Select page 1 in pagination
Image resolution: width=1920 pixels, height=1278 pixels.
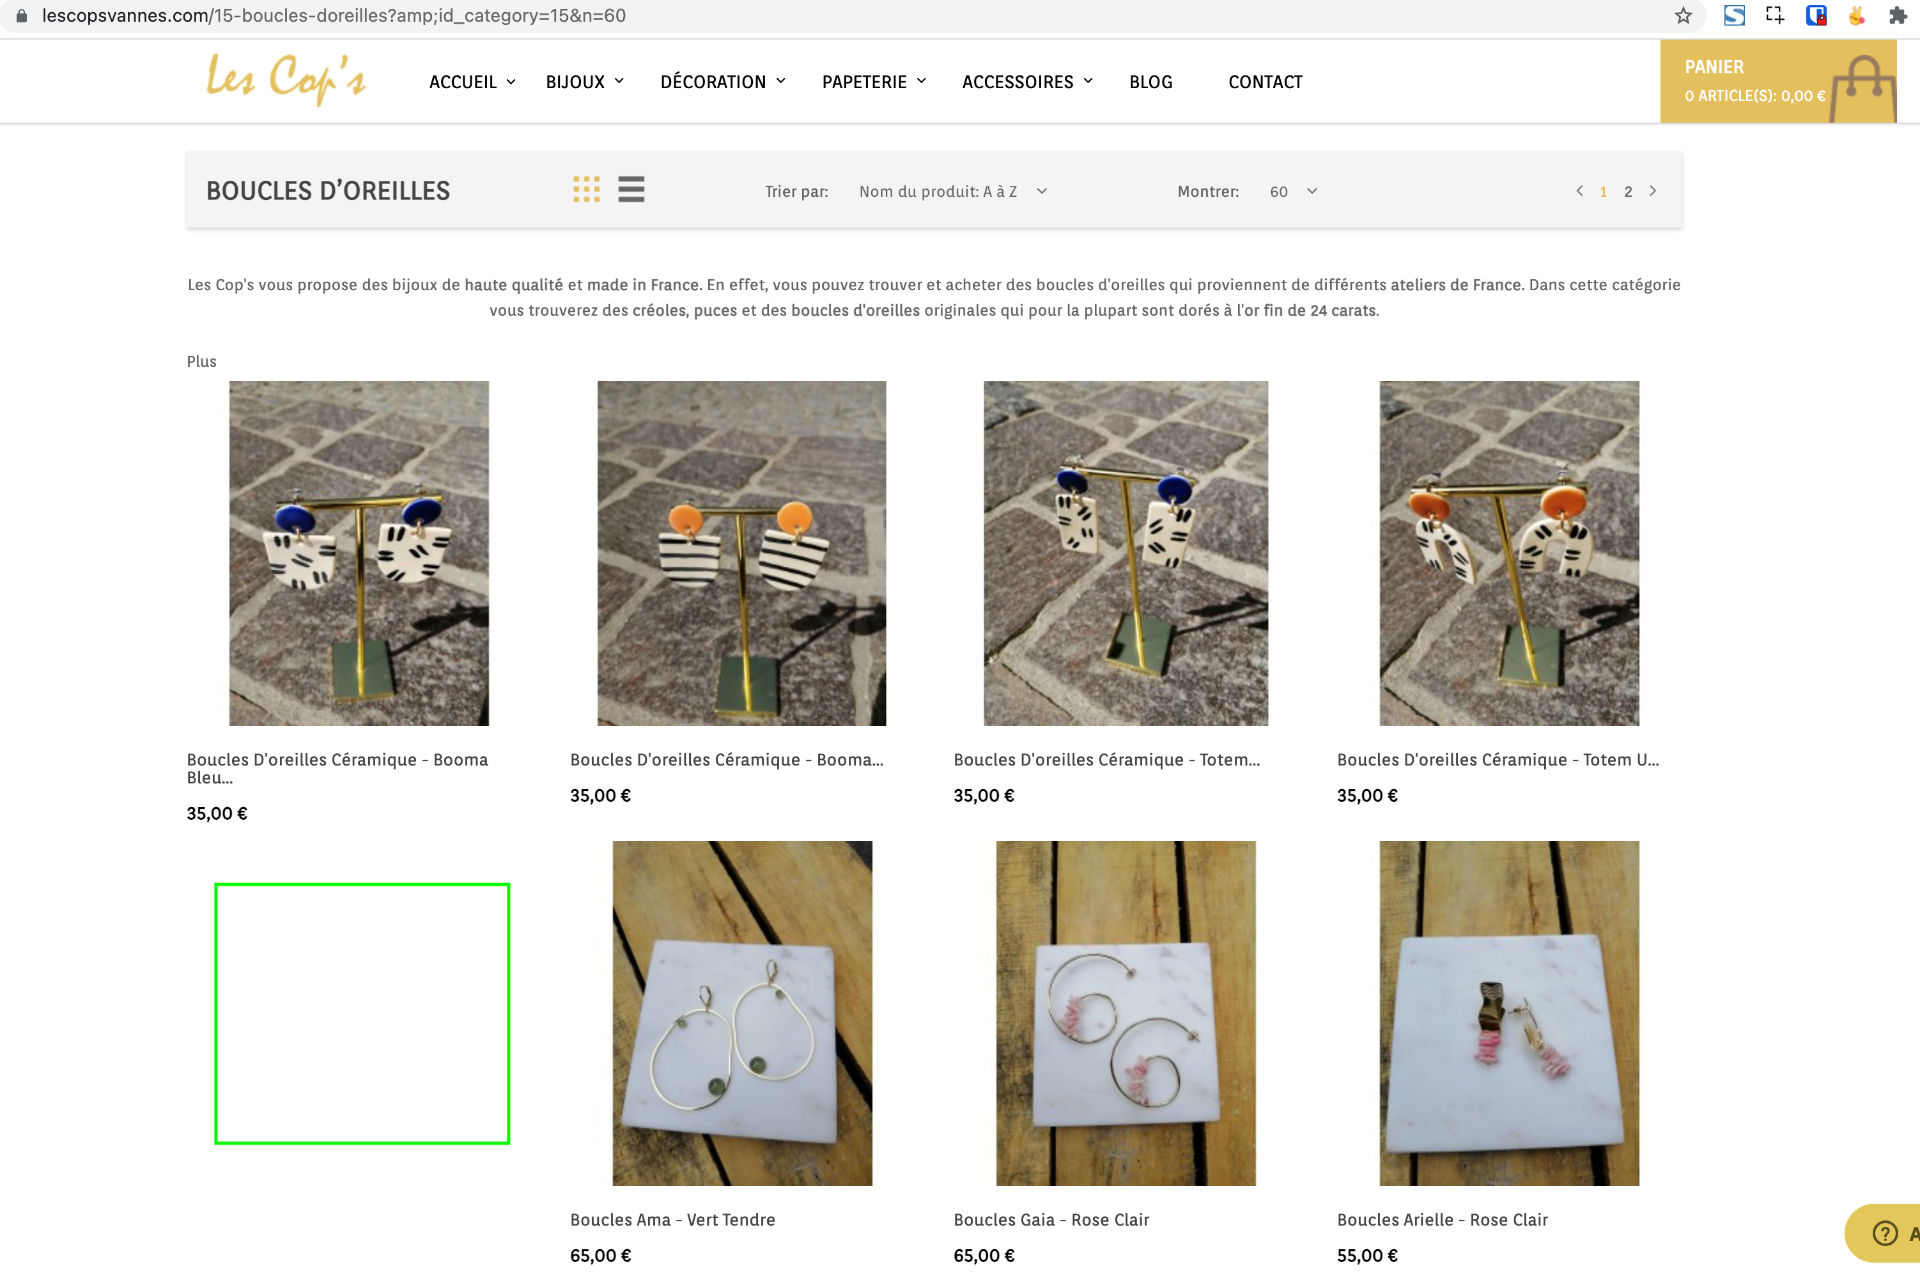[x=1603, y=192]
